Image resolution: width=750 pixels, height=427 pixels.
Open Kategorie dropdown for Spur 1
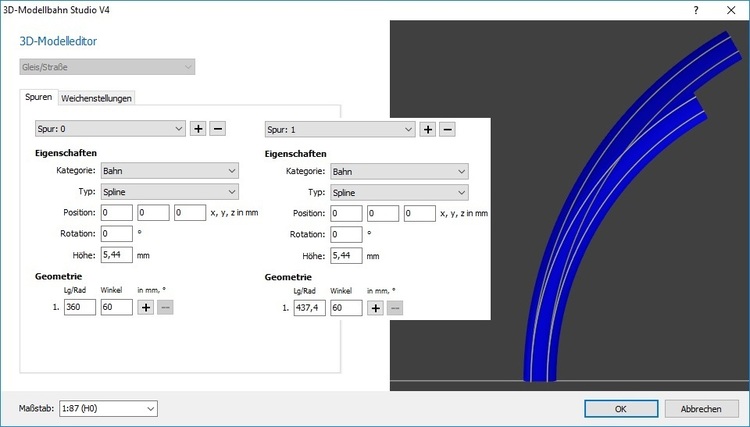tap(399, 172)
